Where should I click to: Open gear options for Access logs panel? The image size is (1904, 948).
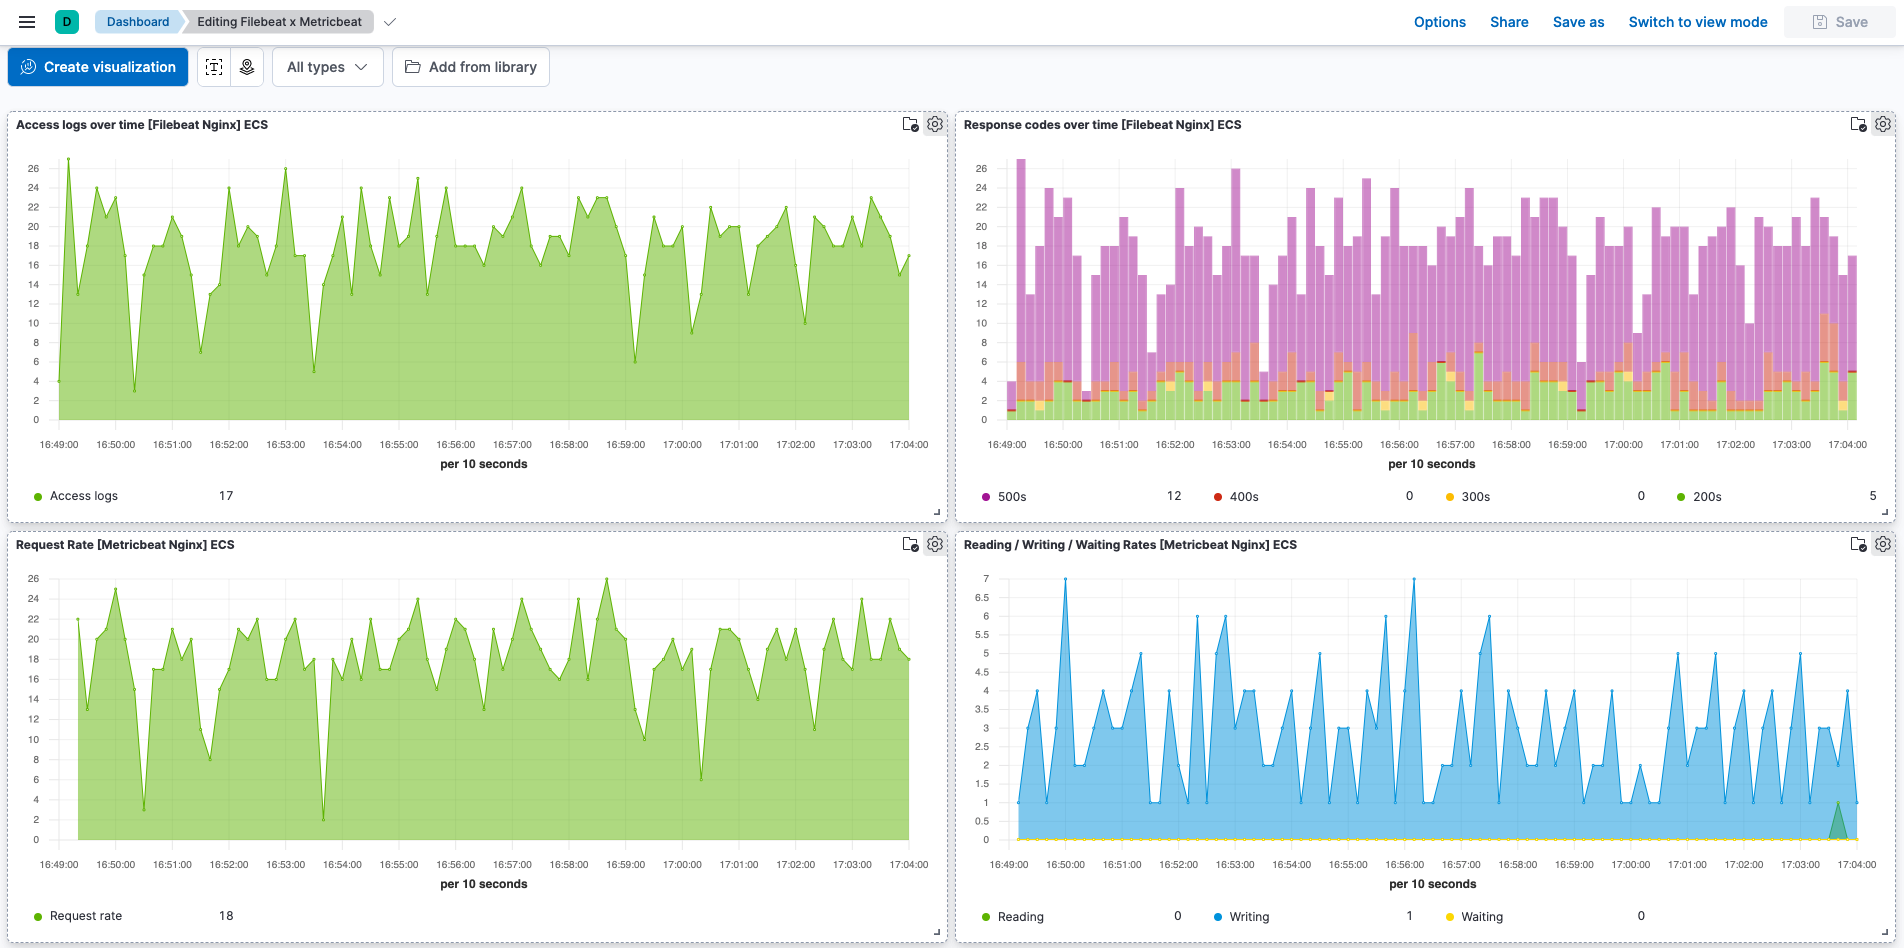(935, 125)
